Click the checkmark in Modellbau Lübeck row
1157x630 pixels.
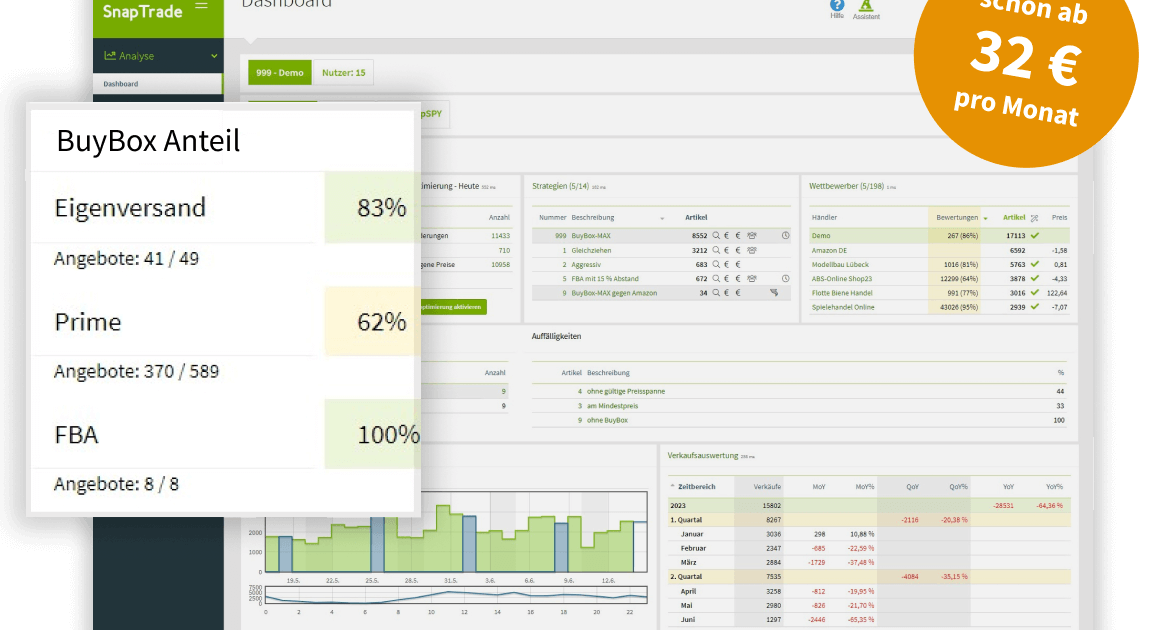click(1035, 264)
